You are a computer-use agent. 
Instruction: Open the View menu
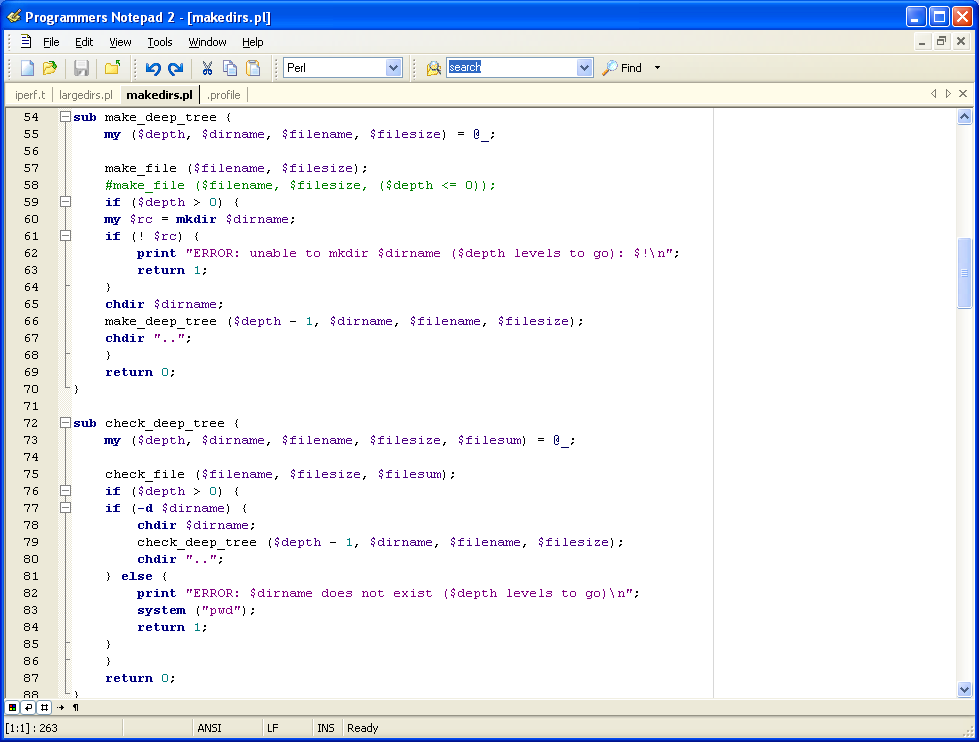coord(120,42)
